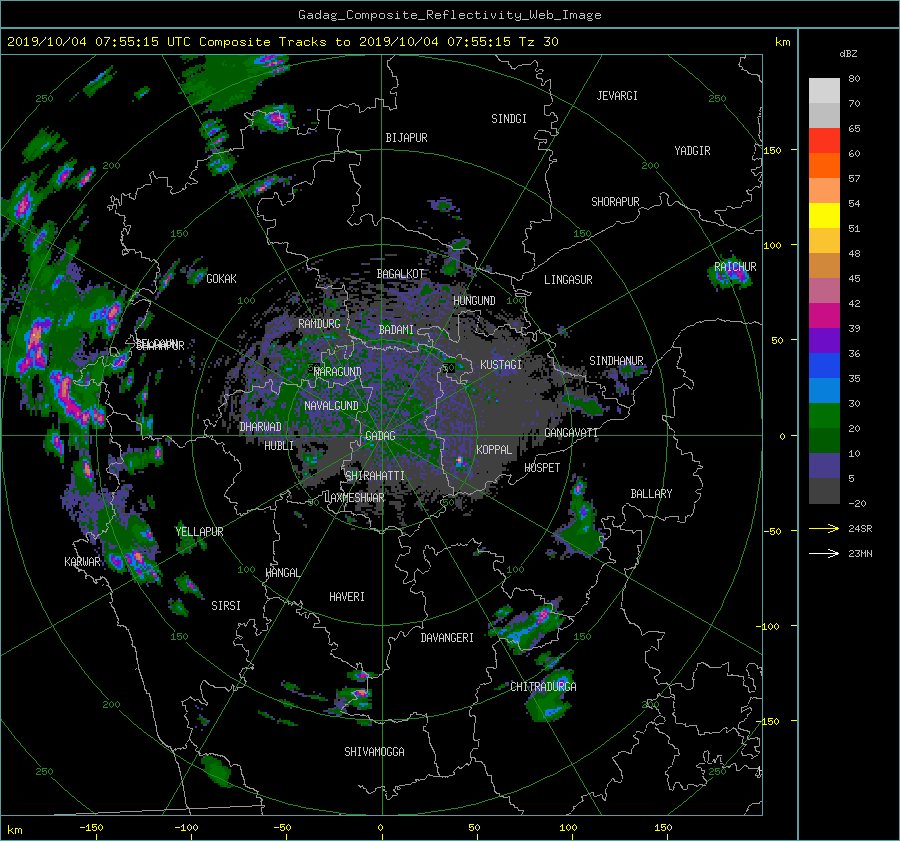Image resolution: width=900 pixels, height=841 pixels.
Task: Click the SHORAPUR city label
Action: click(x=615, y=202)
